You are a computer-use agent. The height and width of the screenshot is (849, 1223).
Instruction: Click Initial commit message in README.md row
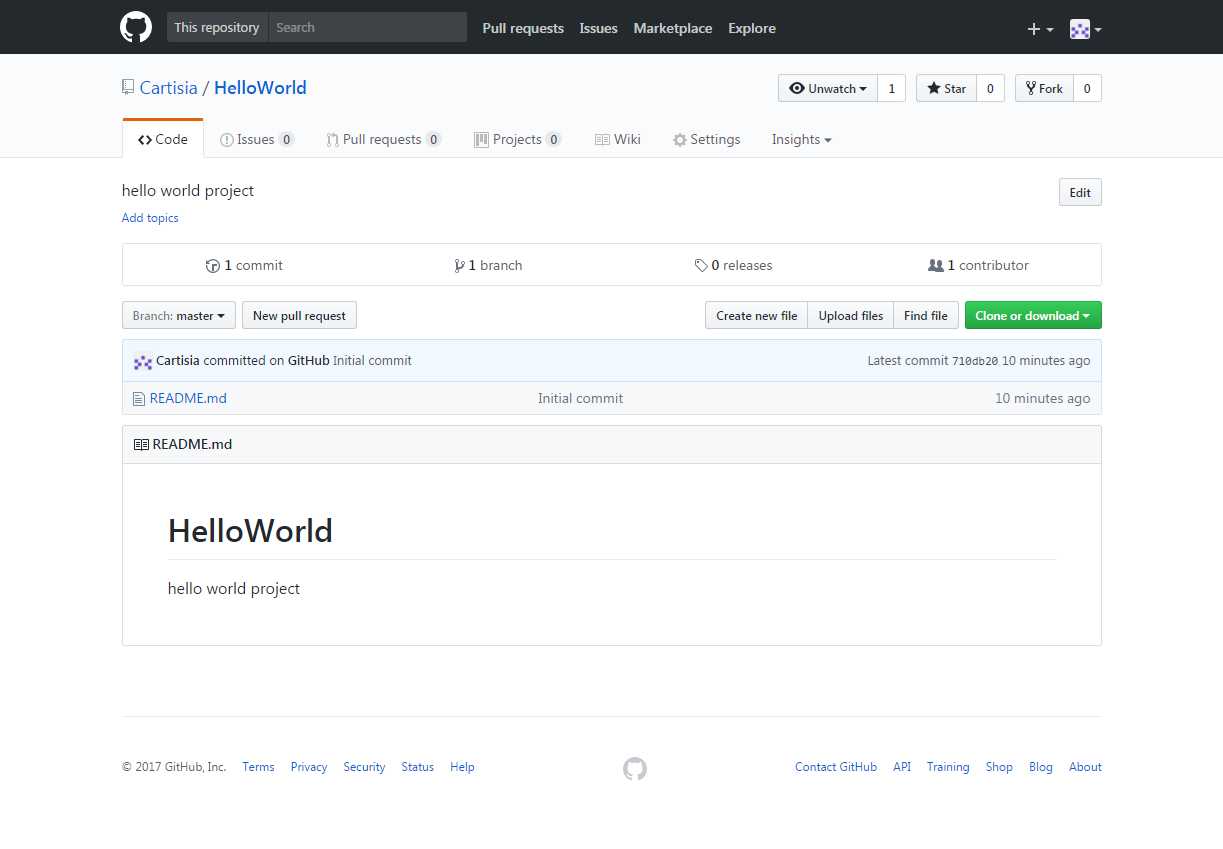[x=580, y=398]
